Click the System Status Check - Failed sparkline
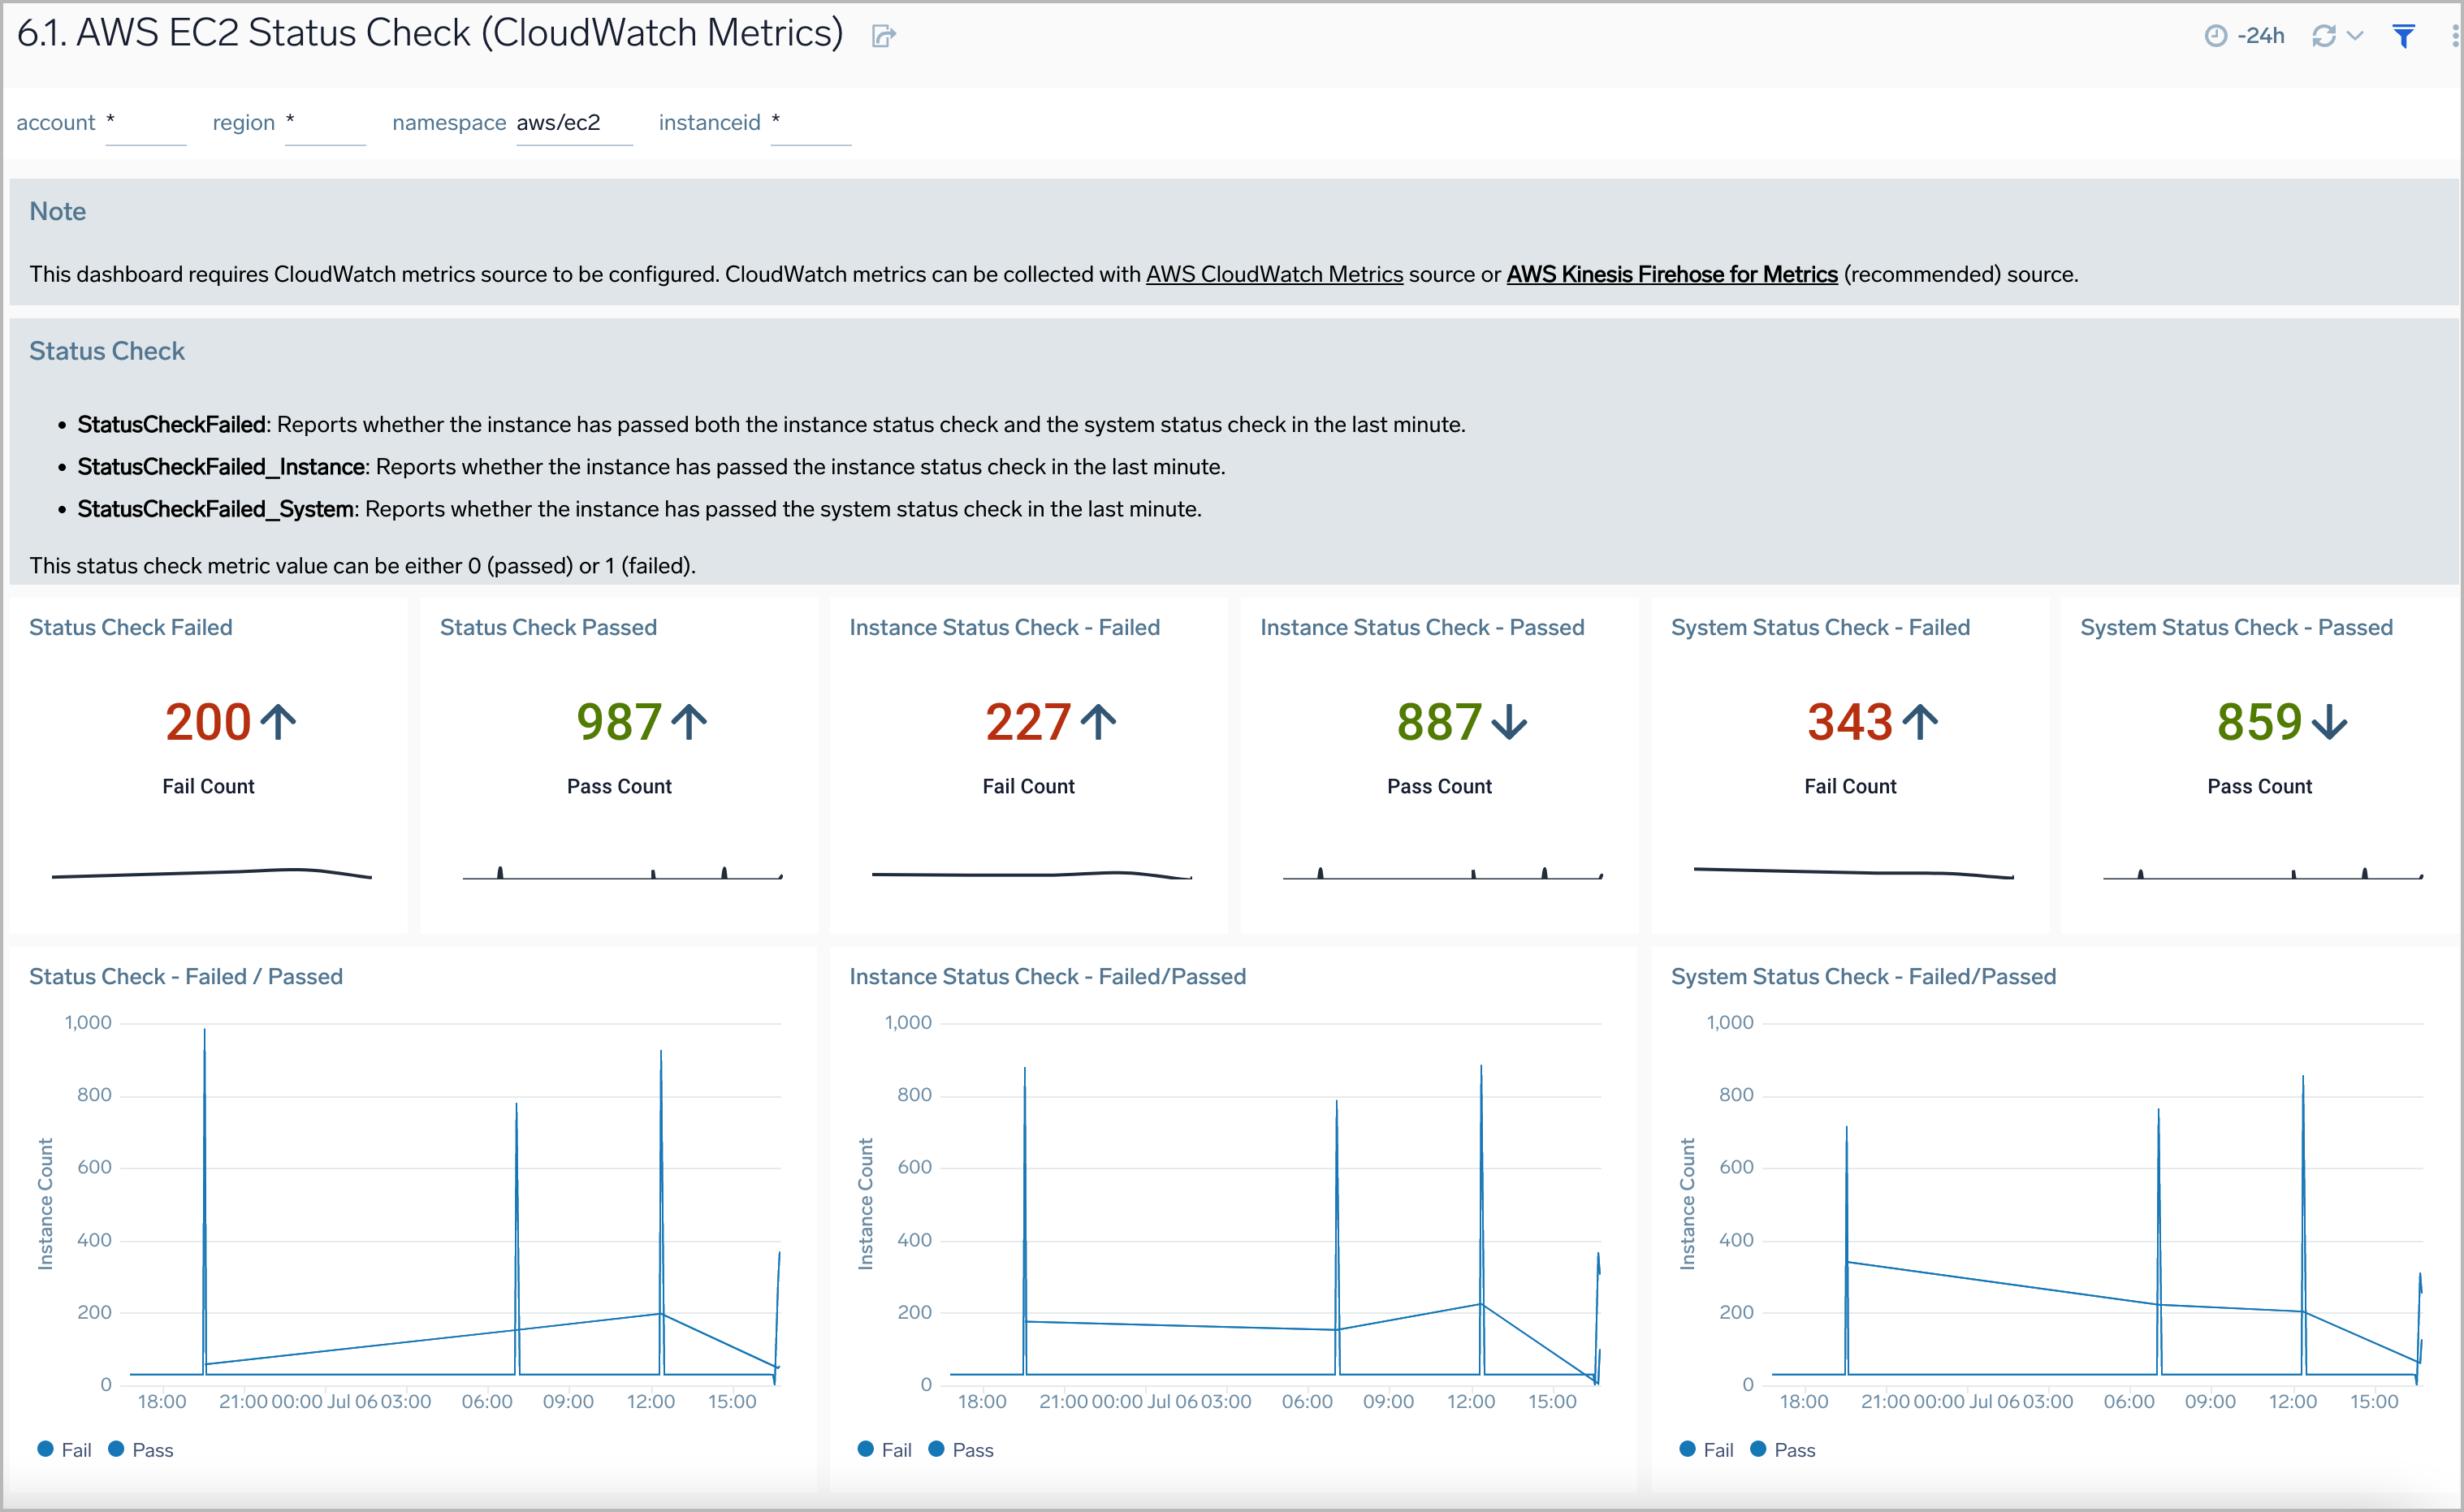2464x1512 pixels. pyautogui.click(x=1853, y=873)
